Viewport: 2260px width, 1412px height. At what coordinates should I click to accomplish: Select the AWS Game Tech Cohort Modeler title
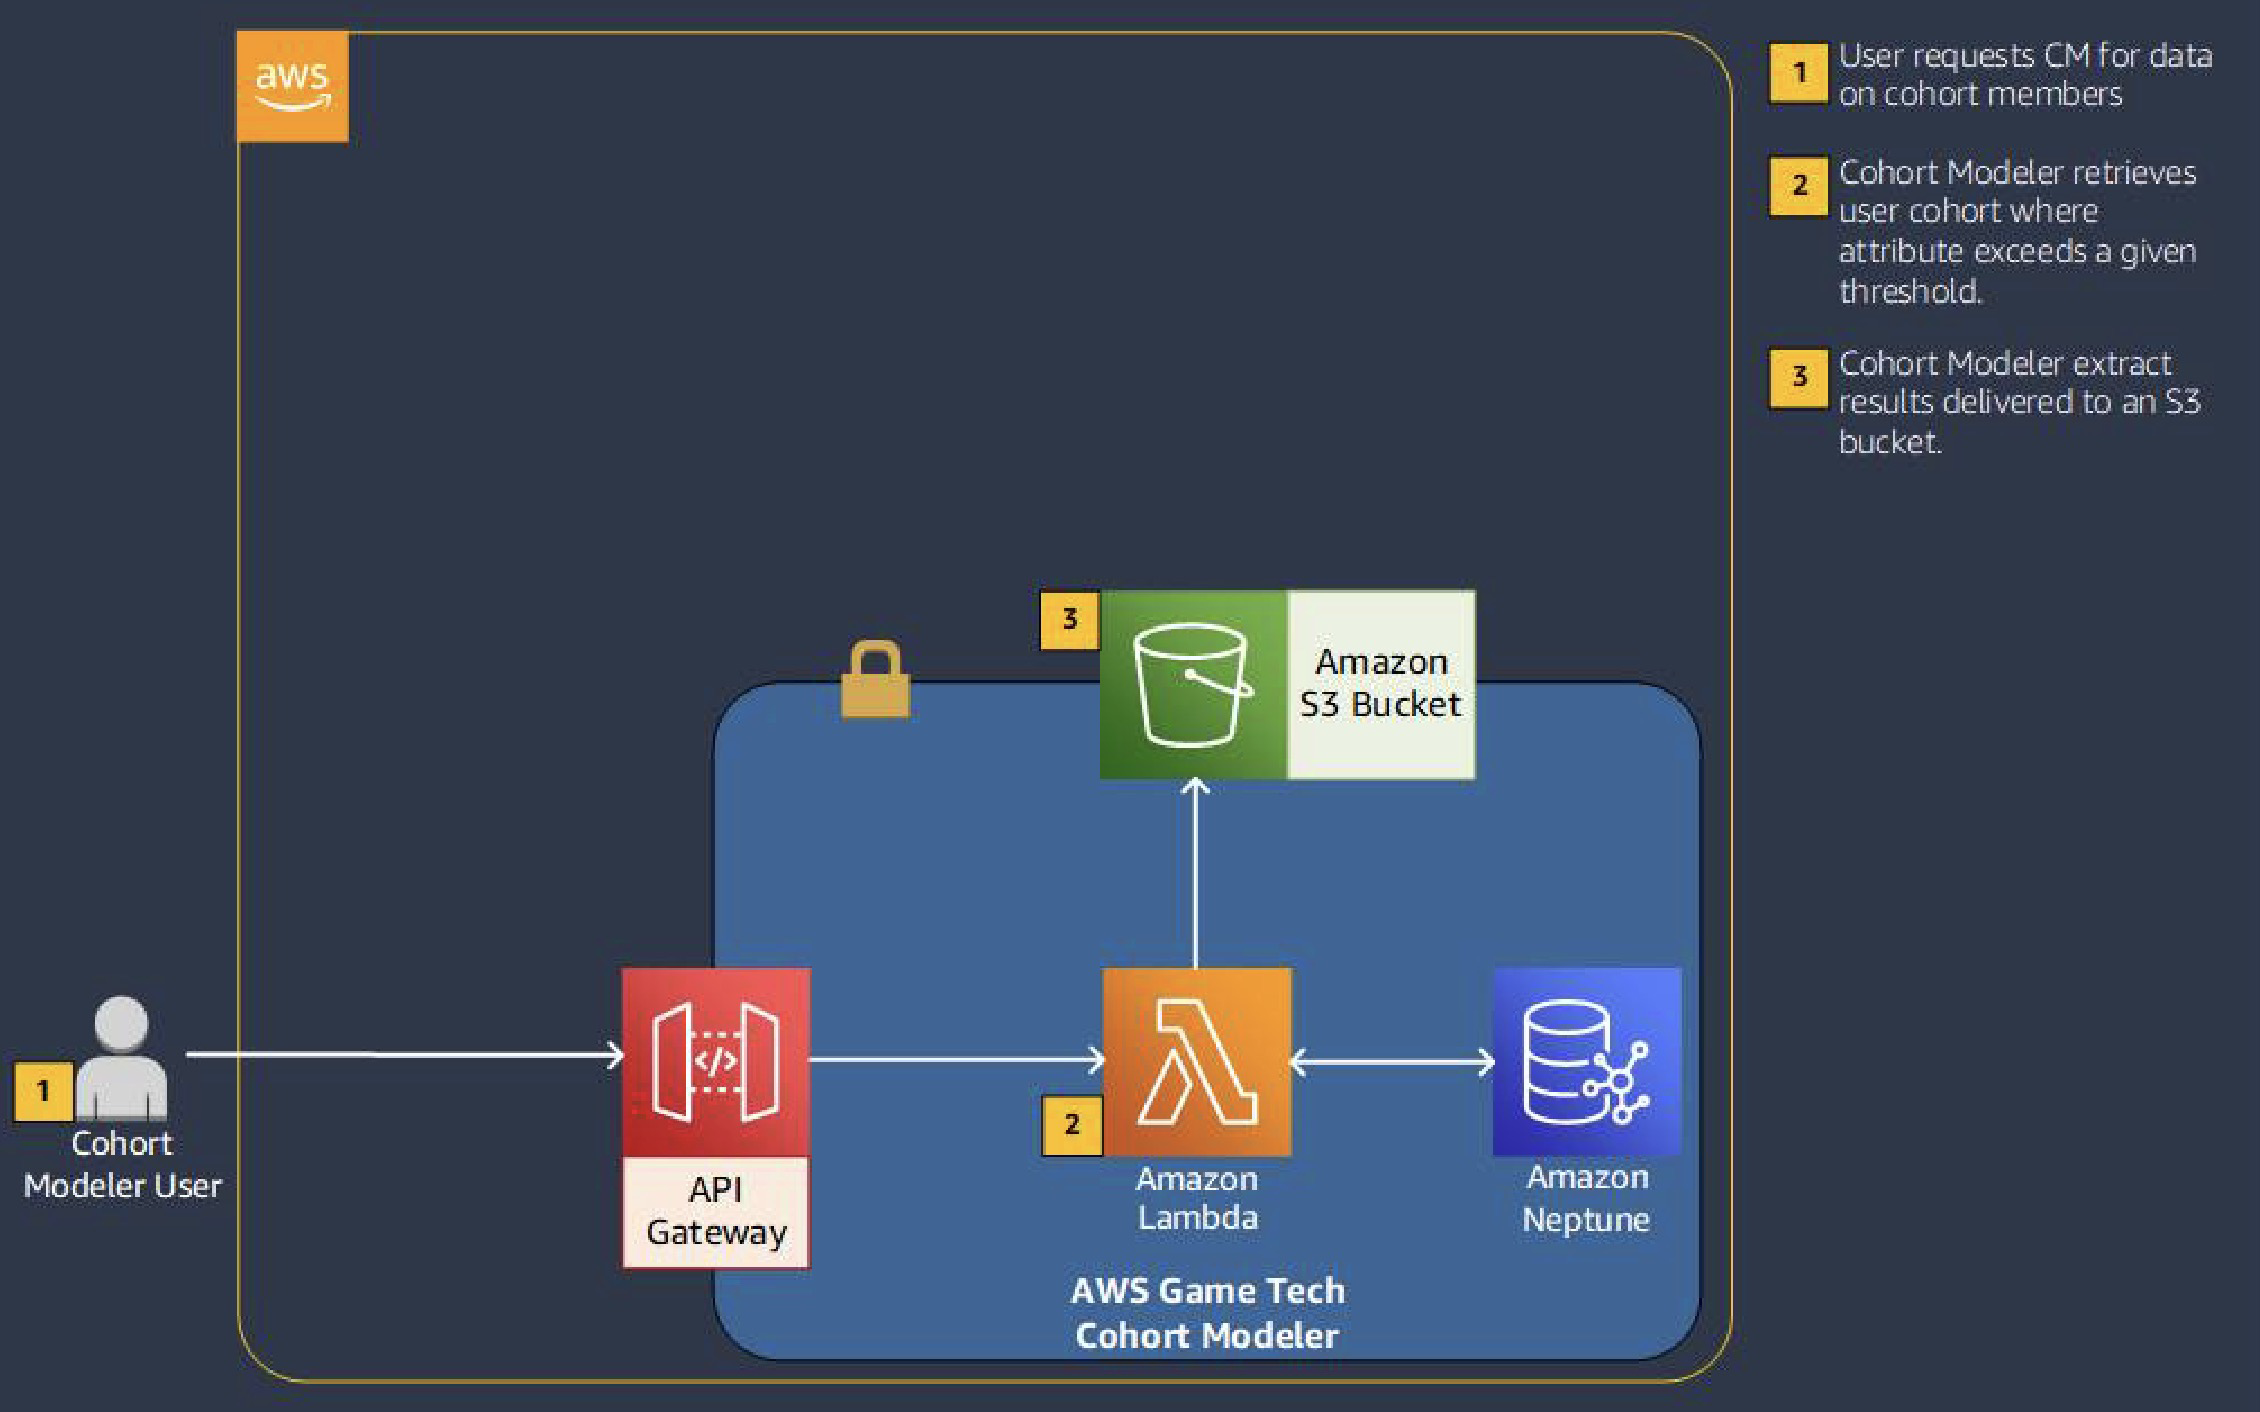[1207, 1313]
